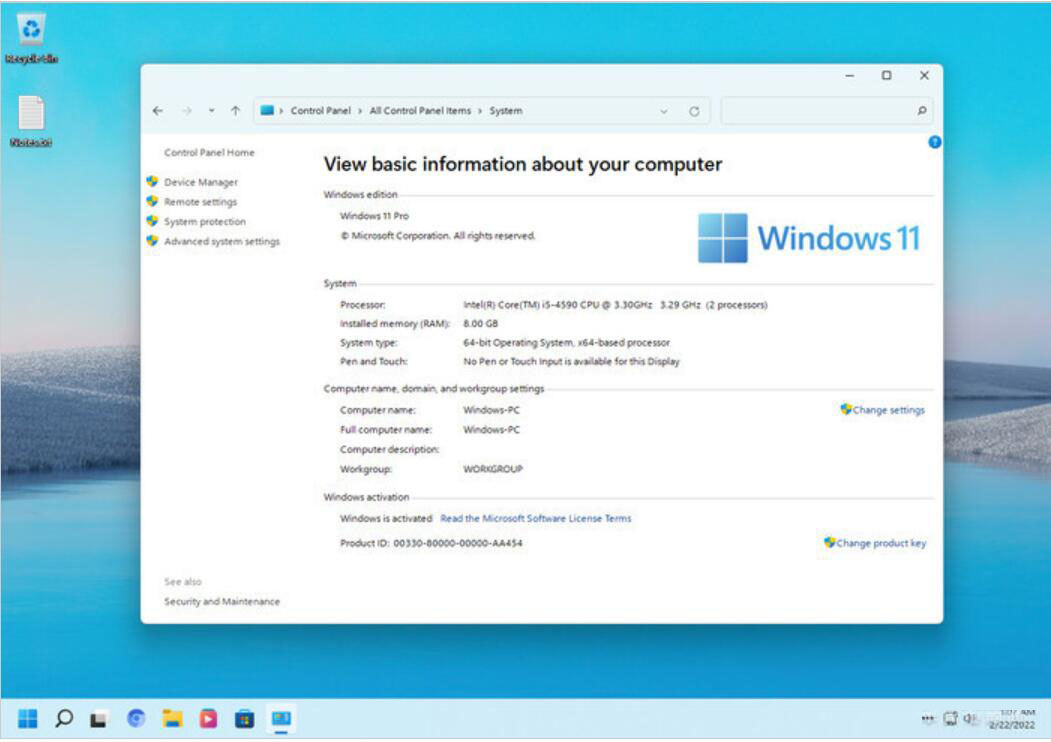This screenshot has width=1051, height=742.
Task: Open File Explorer from taskbar
Action: coord(172,719)
